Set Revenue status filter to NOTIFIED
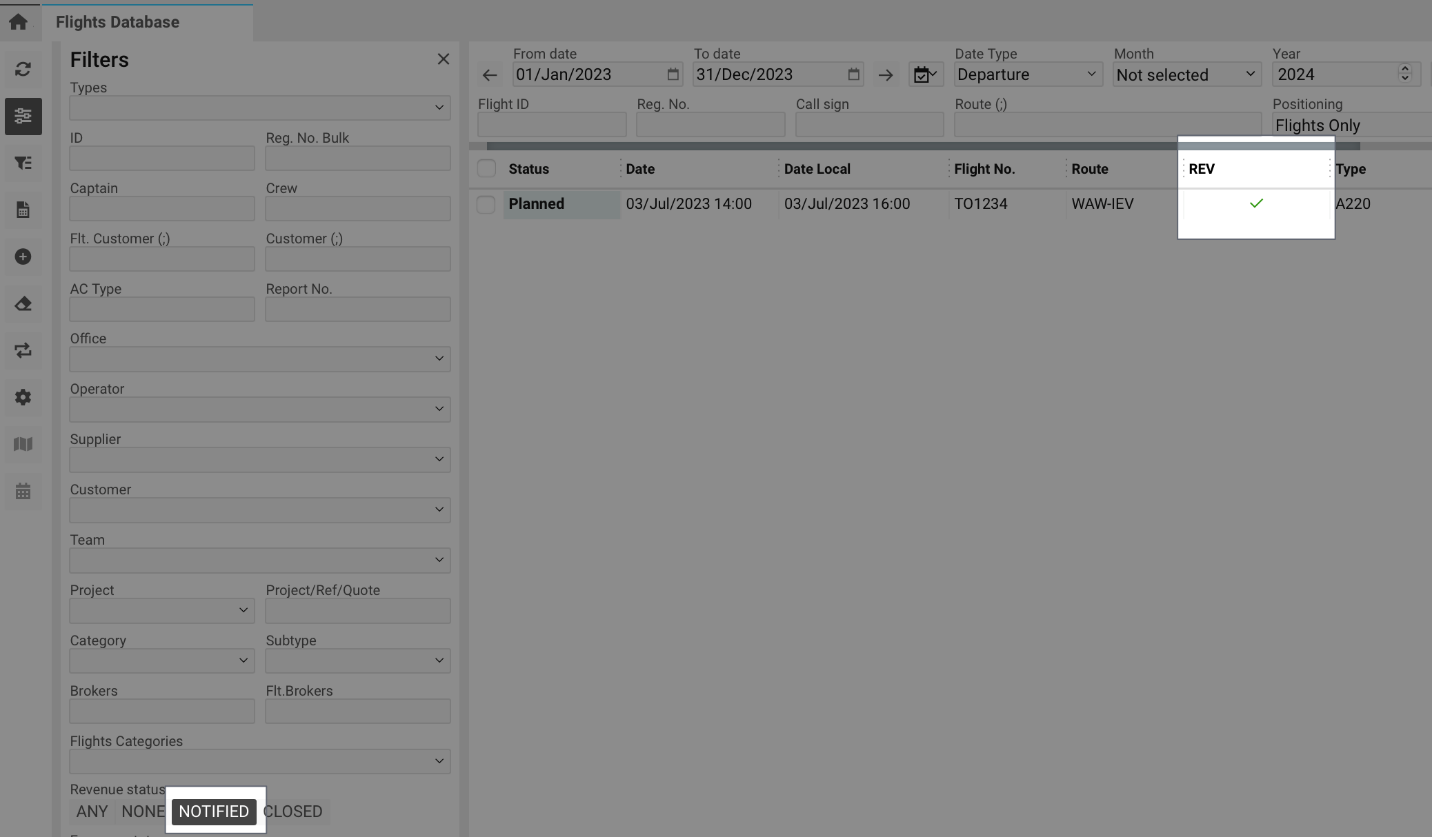This screenshot has width=1432, height=837. pos(214,811)
